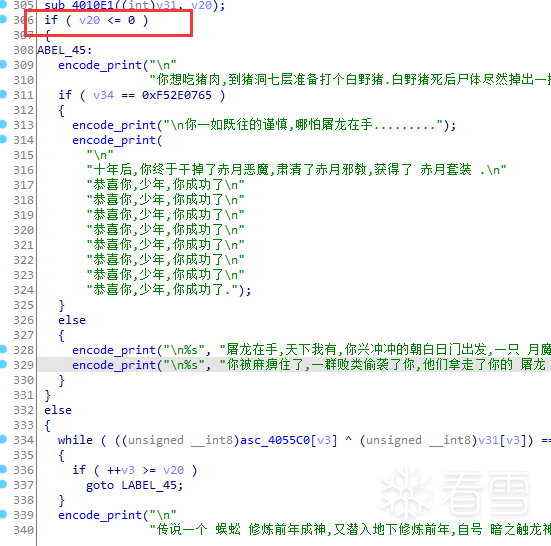Click the string '你被麻痹住了' on line 329
The width and height of the screenshot is (551, 546).
(x=265, y=365)
